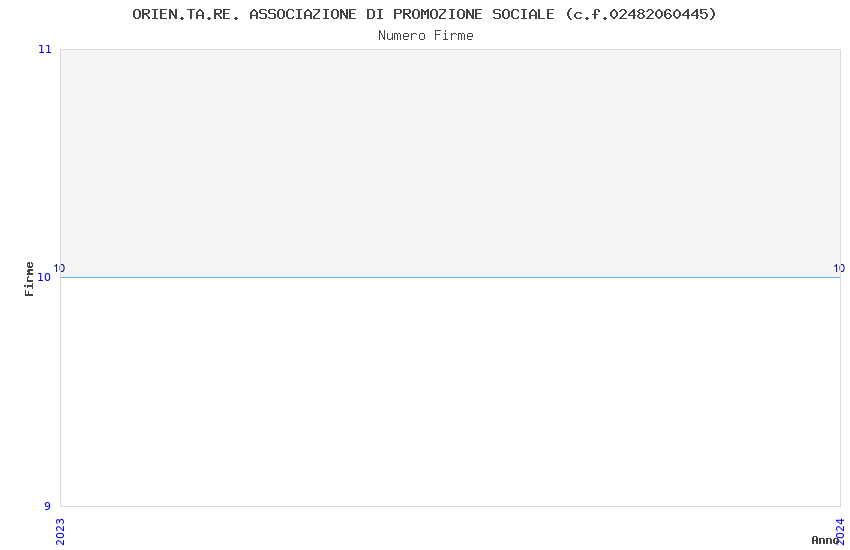The width and height of the screenshot is (850, 550).
Task: Click the word 'PROMOZIONE' in the title
Action: [437, 15]
